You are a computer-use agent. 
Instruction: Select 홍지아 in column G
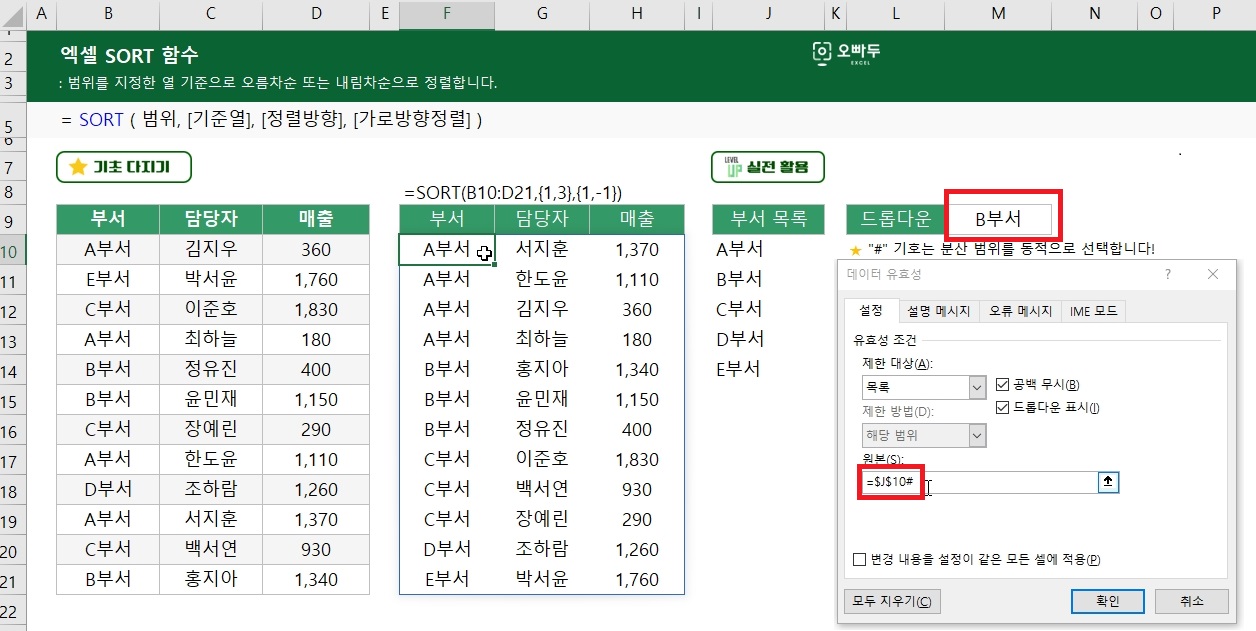pos(542,369)
